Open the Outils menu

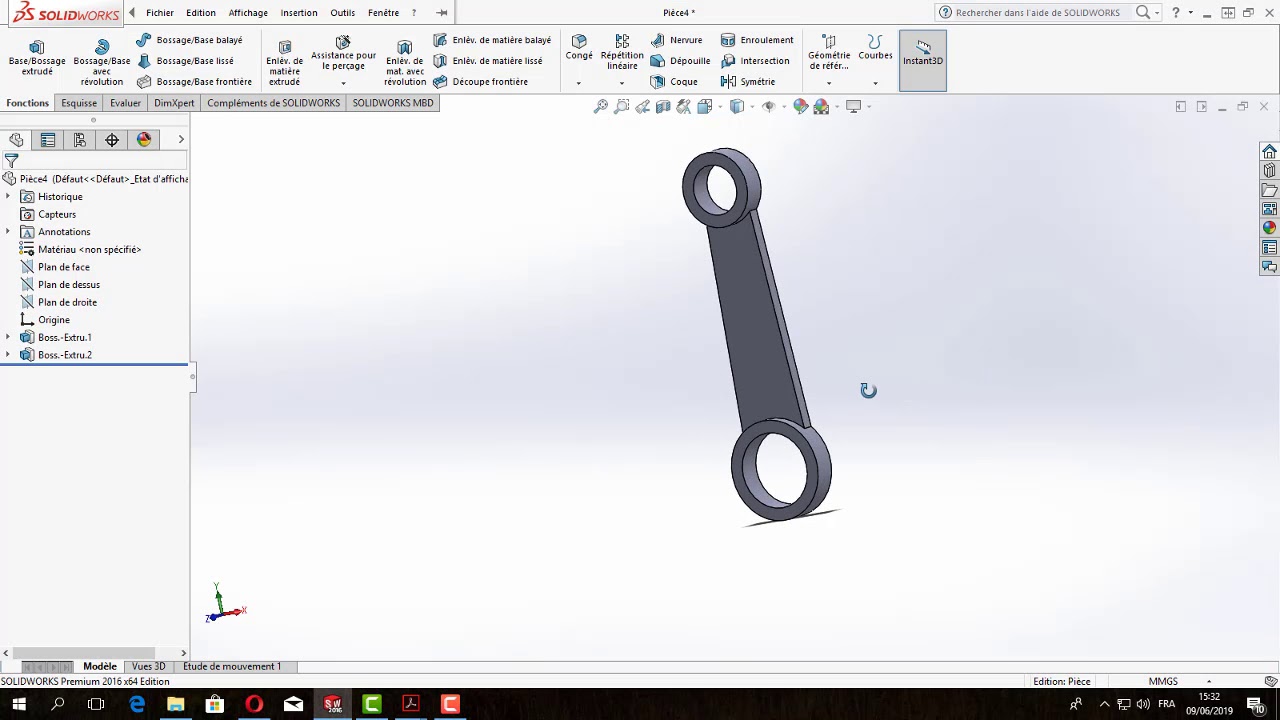click(343, 13)
